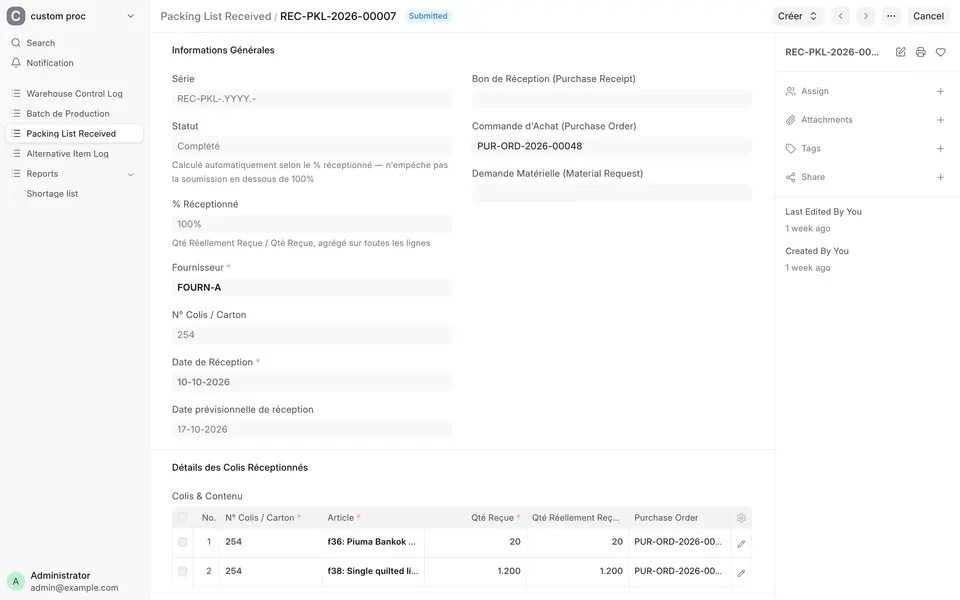Open the Créer dropdown button
The height and width of the screenshot is (600, 960).
pyautogui.click(x=797, y=16)
